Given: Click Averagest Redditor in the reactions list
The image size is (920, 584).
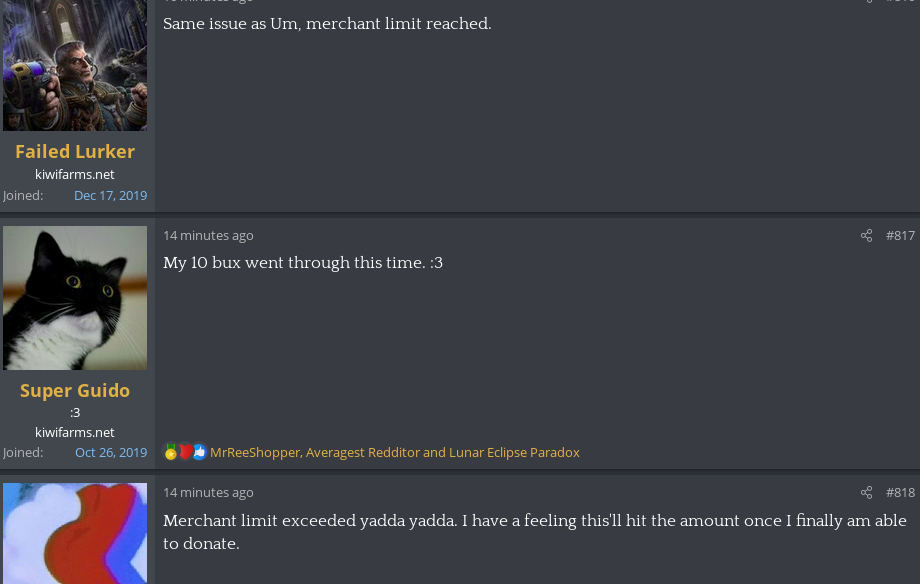Looking at the screenshot, I should coord(362,453).
